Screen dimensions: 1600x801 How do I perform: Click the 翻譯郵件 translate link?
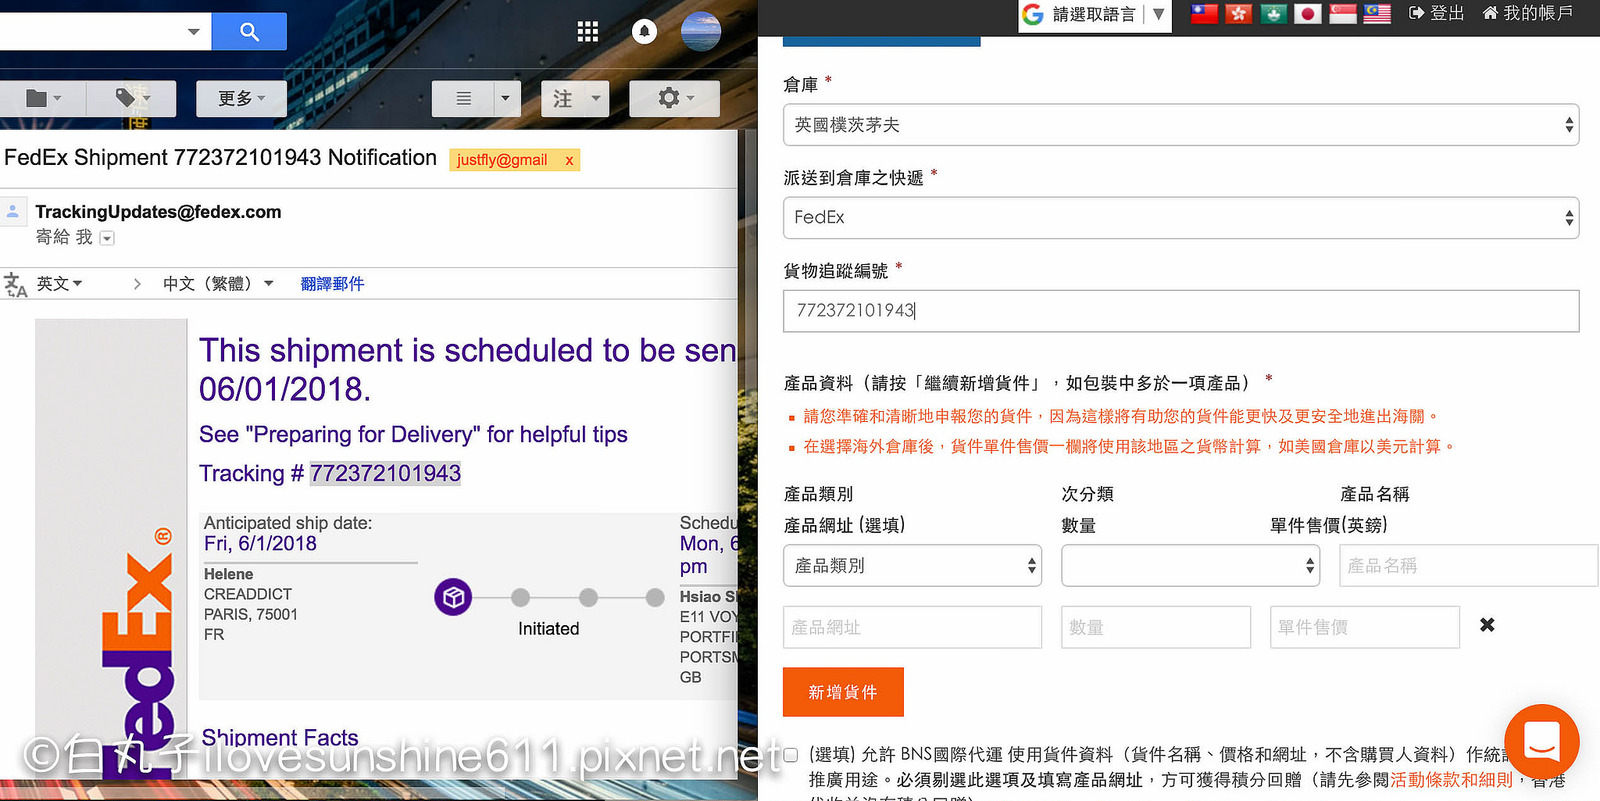[x=332, y=284]
